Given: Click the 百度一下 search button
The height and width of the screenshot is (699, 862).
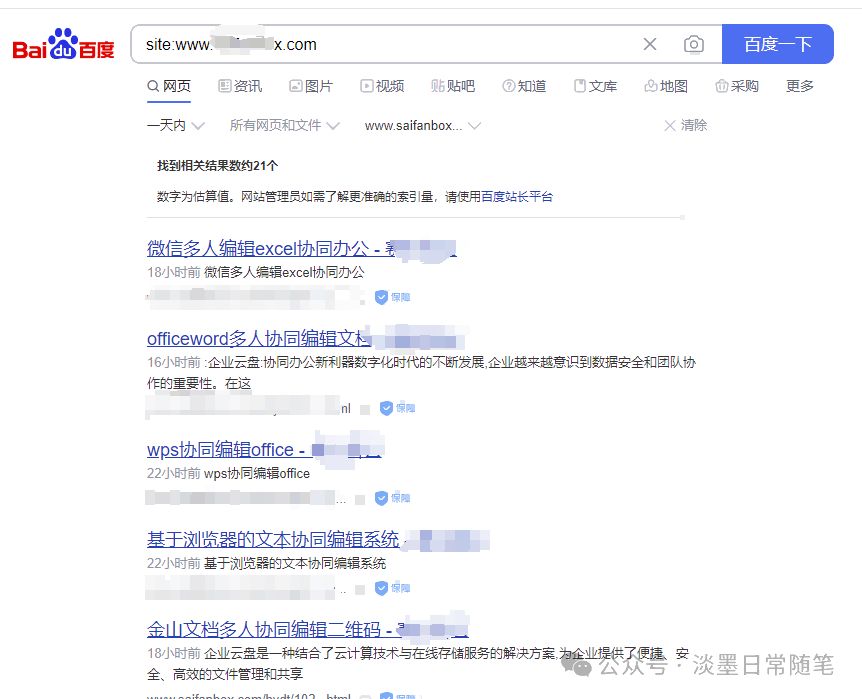Looking at the screenshot, I should tap(777, 44).
